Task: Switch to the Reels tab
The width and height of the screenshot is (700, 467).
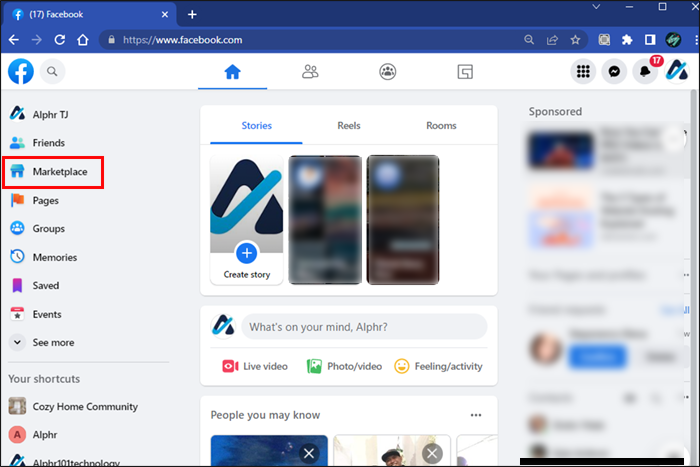Action: coord(349,125)
